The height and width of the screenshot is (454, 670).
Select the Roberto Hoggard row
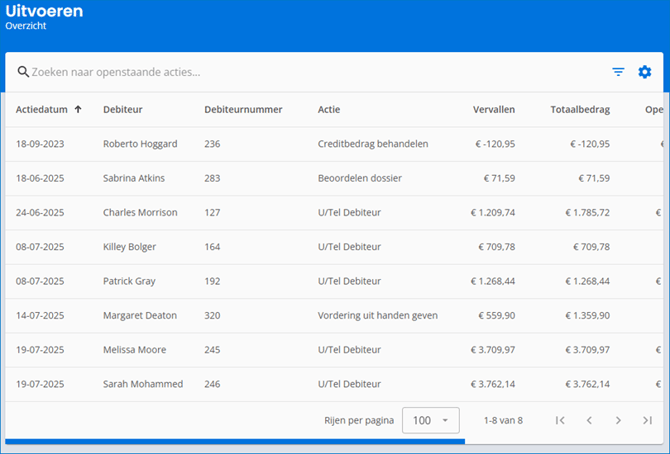[140, 144]
